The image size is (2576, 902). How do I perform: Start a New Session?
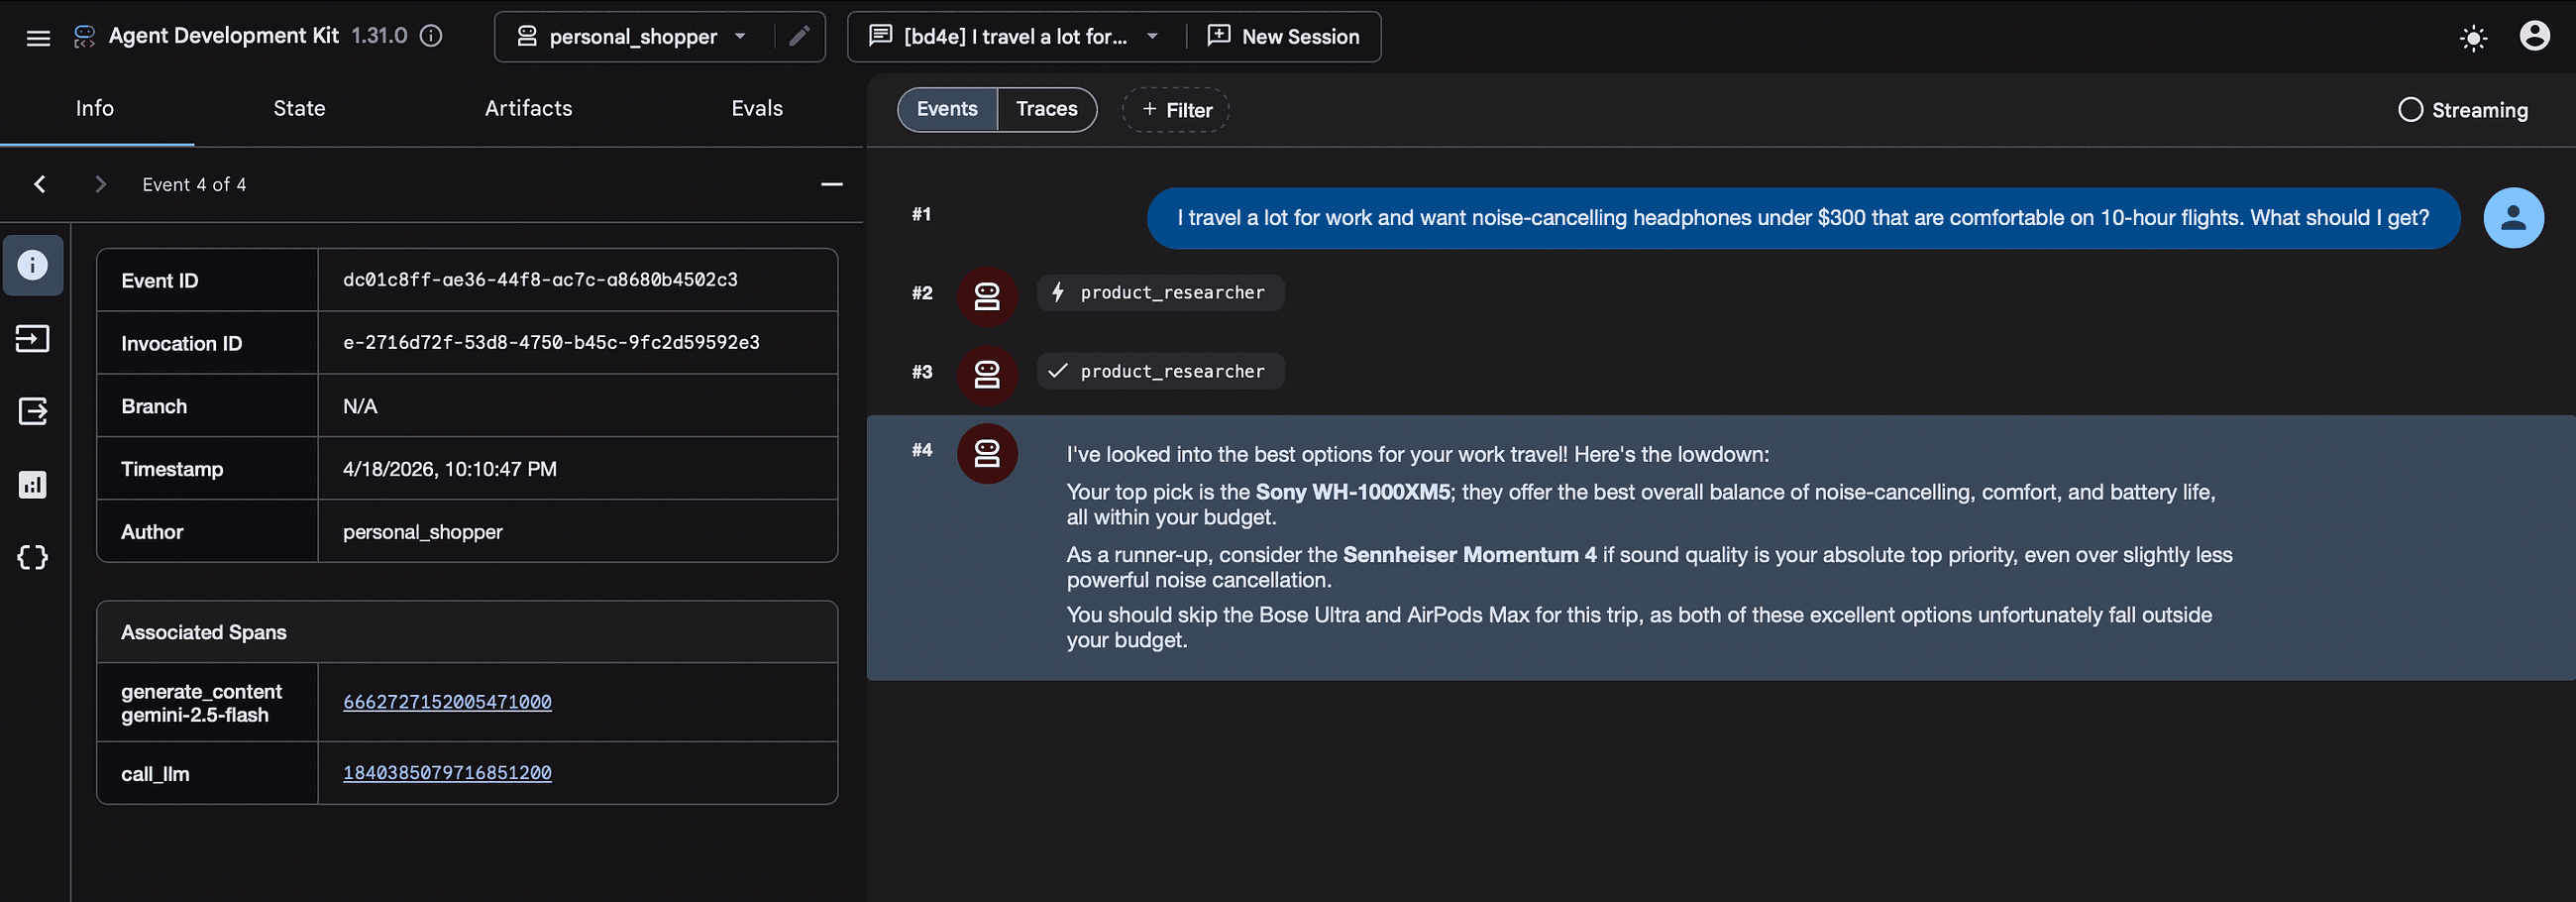coord(1283,37)
